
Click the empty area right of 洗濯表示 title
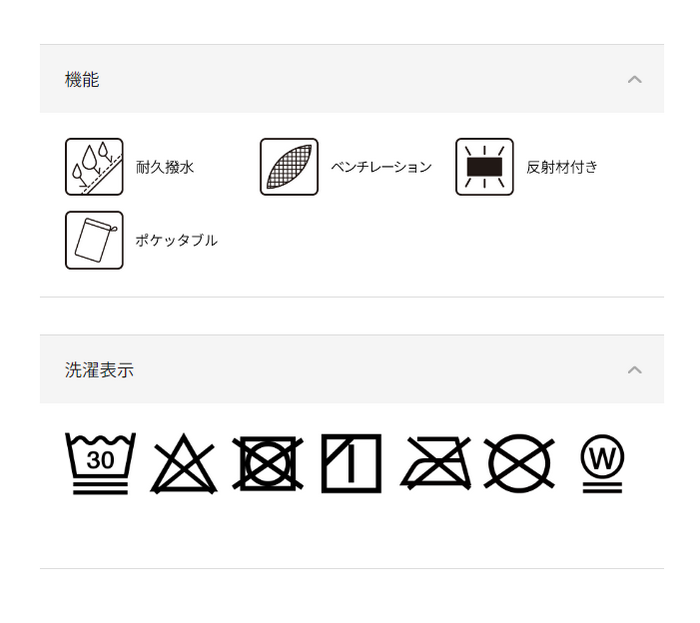pos(379,370)
